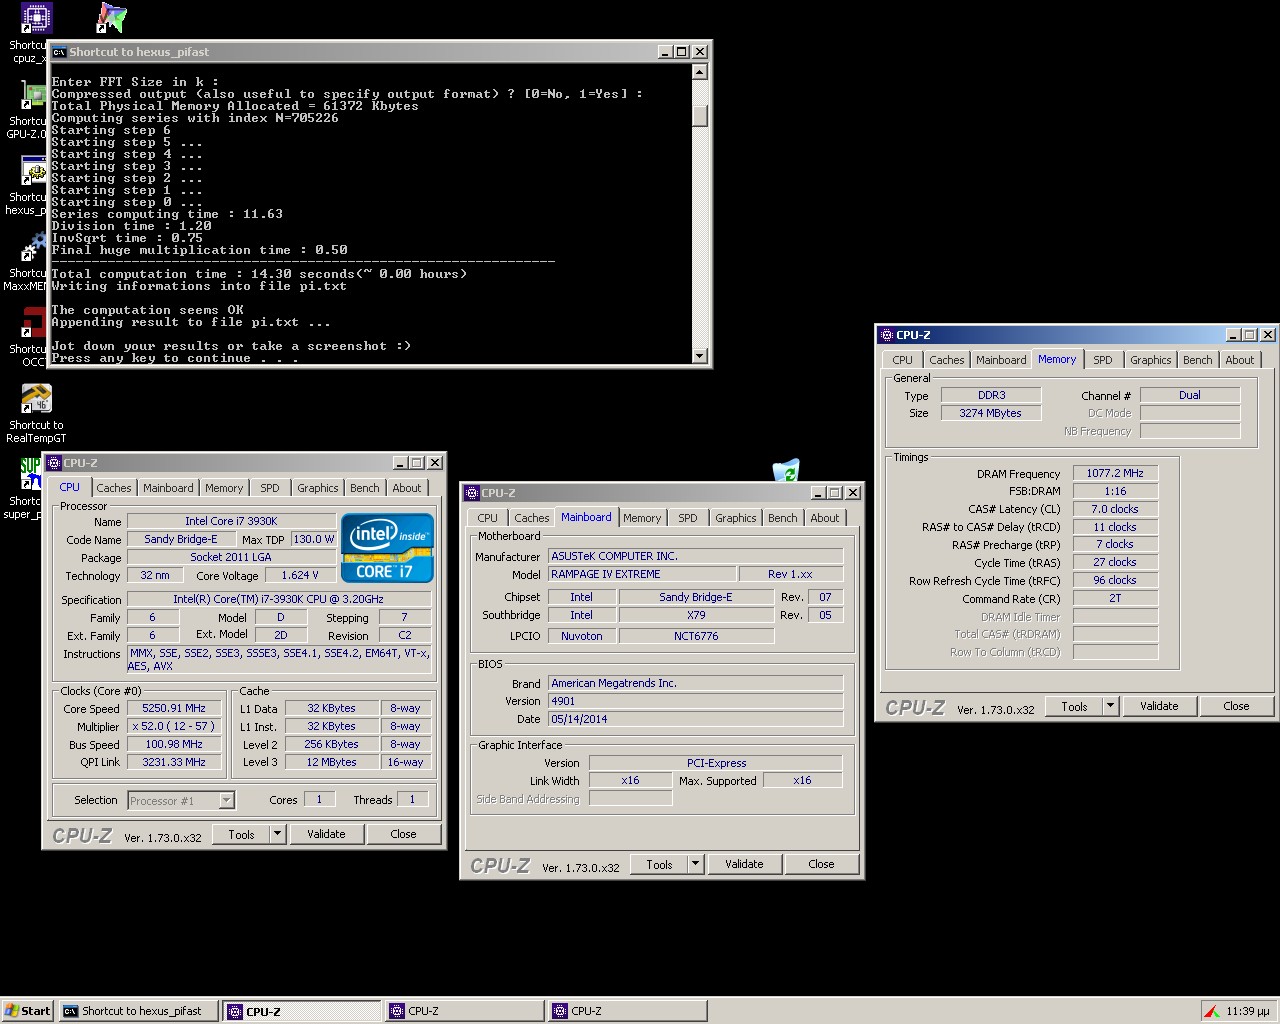Click the RAMPAGE IV EXTREME model field
Viewport: 1280px width, 1024px height.
pos(641,574)
